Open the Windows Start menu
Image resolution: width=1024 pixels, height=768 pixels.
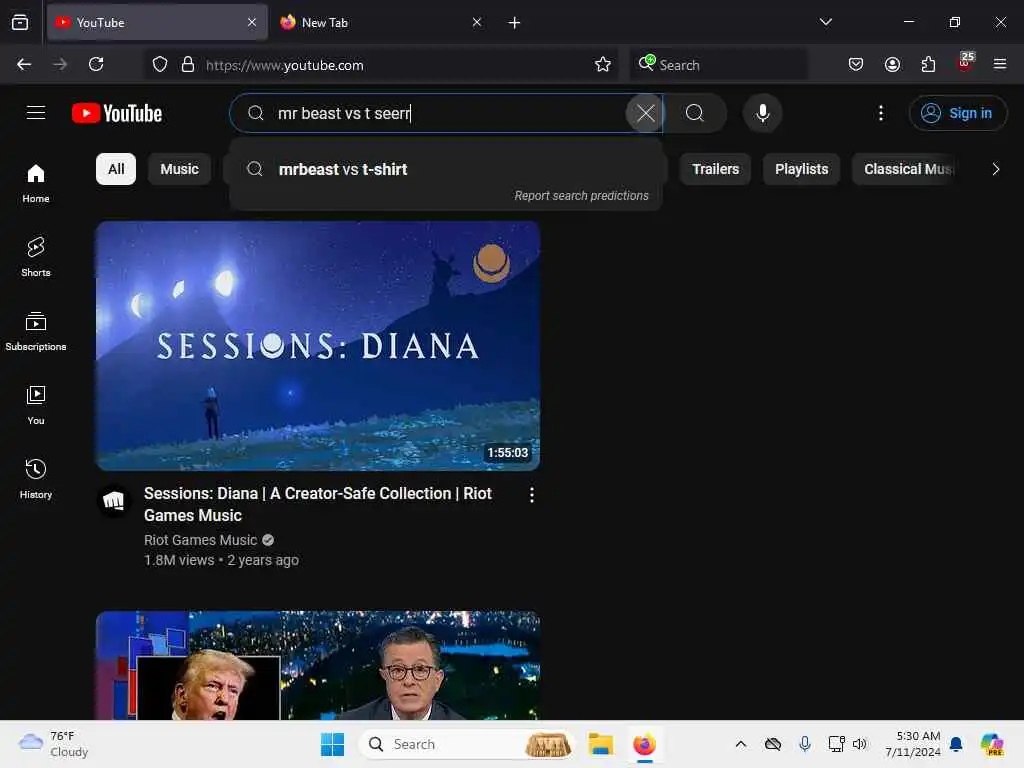click(x=332, y=744)
